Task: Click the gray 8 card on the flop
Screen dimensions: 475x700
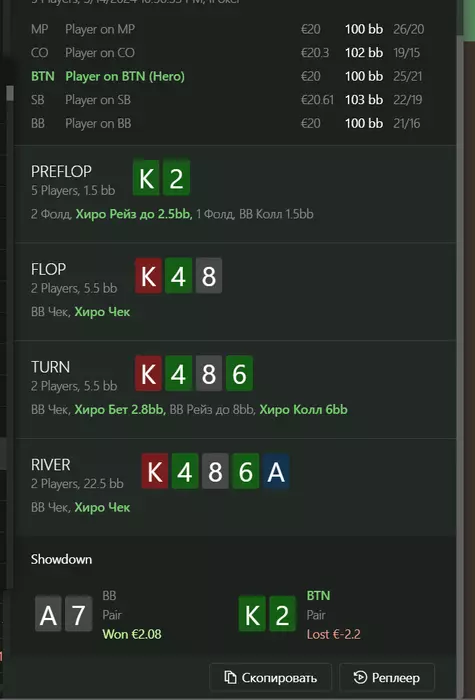Action: point(208,276)
